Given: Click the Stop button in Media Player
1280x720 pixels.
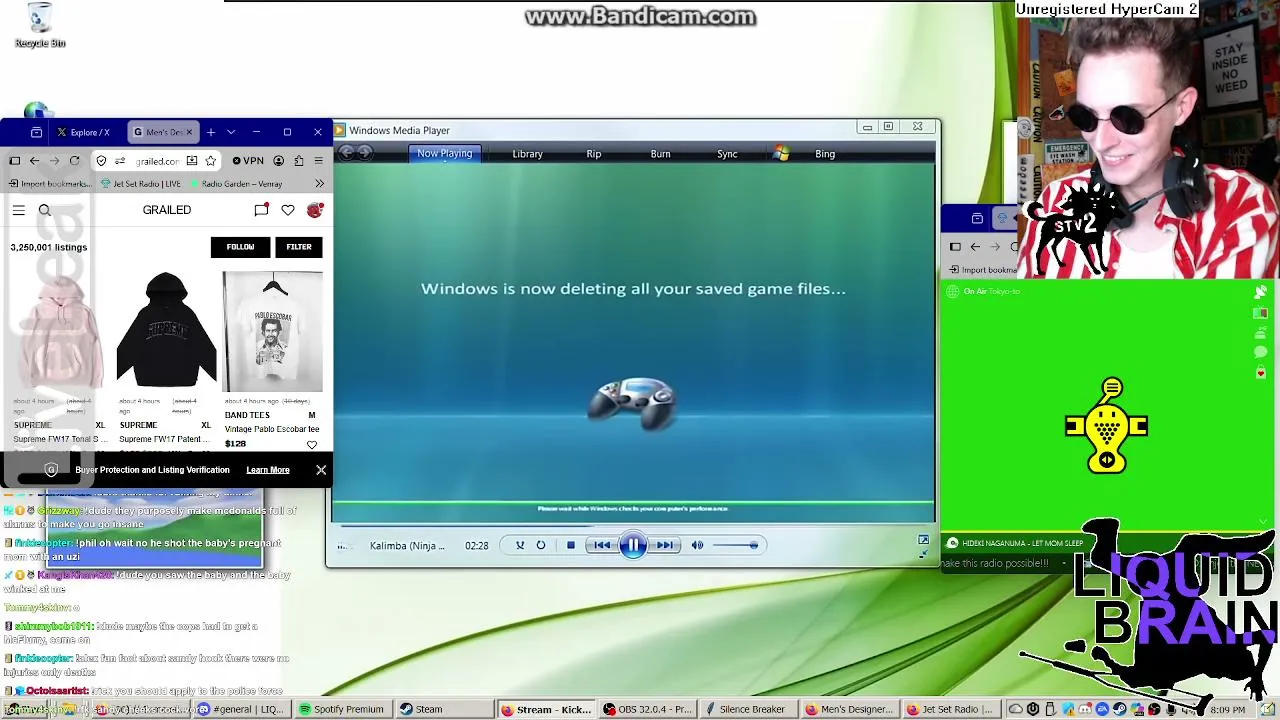Looking at the screenshot, I should pos(570,545).
